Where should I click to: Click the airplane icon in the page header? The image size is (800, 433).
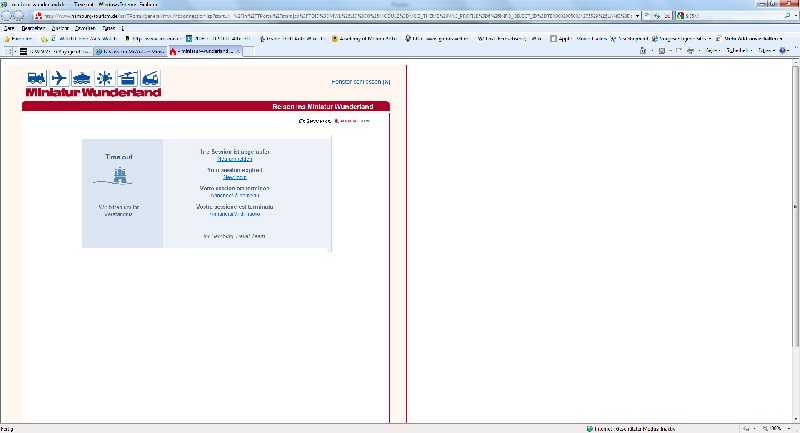[x=59, y=78]
